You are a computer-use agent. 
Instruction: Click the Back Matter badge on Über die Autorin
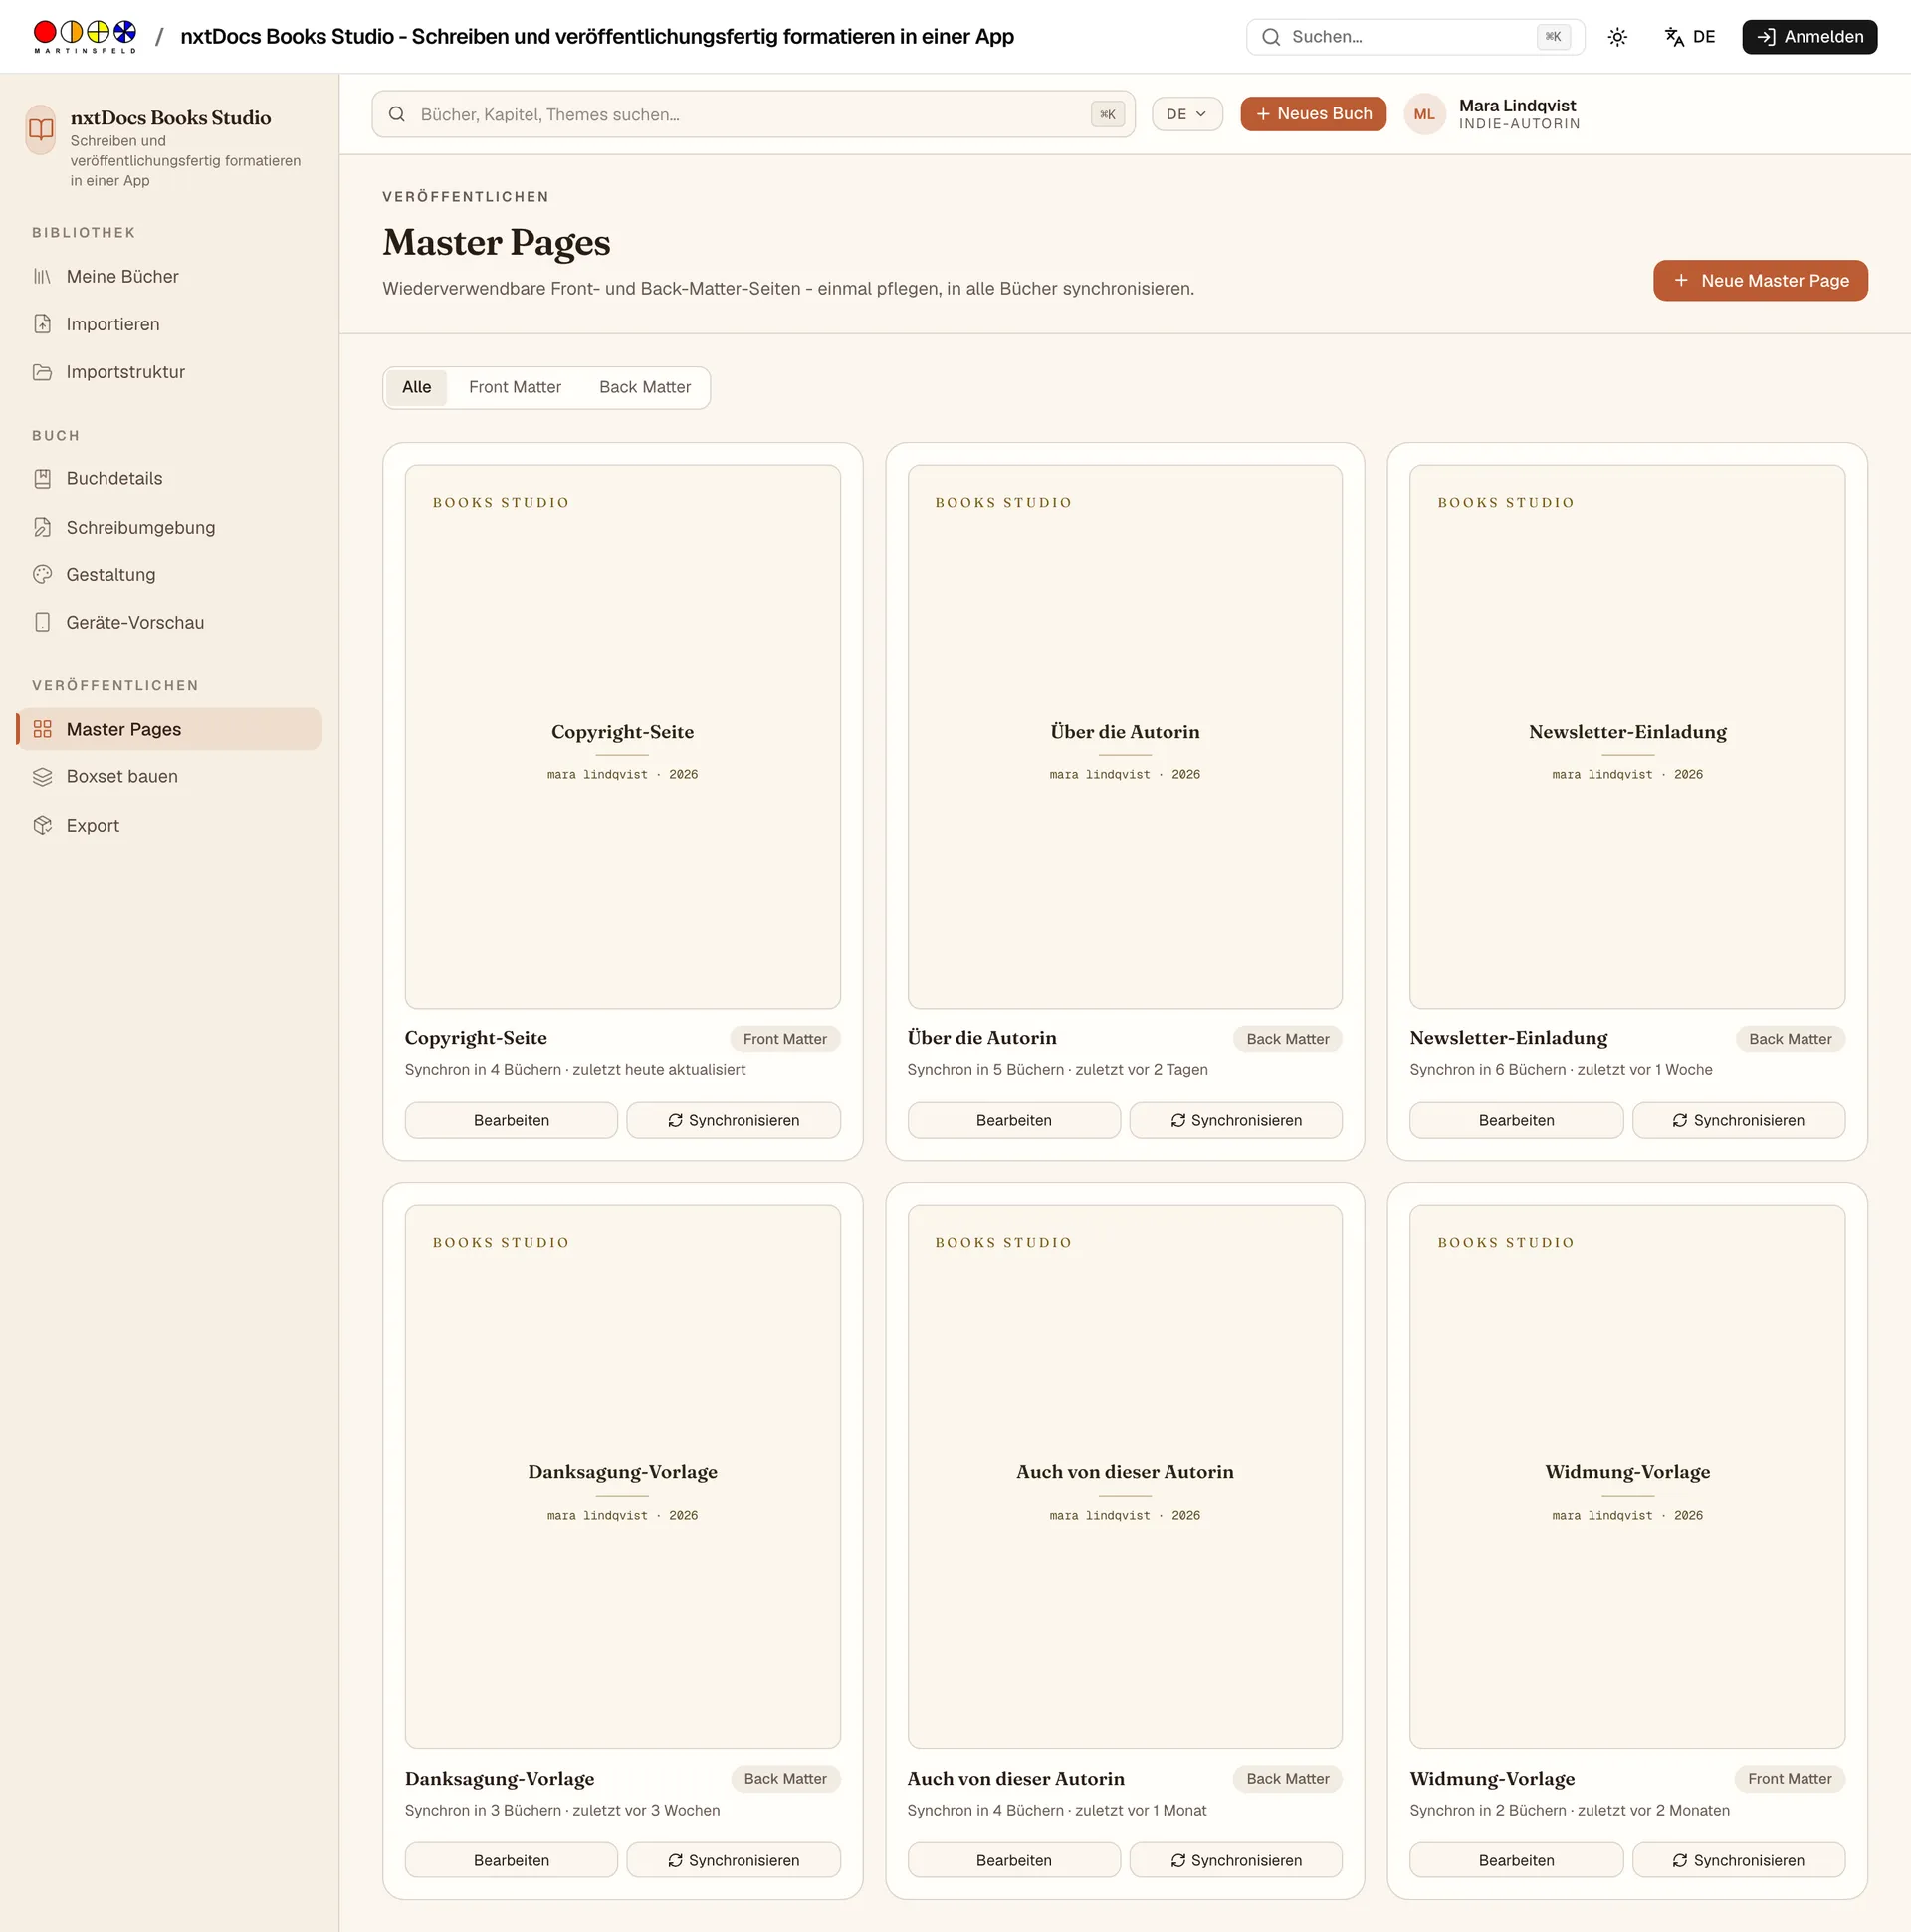tap(1288, 1039)
